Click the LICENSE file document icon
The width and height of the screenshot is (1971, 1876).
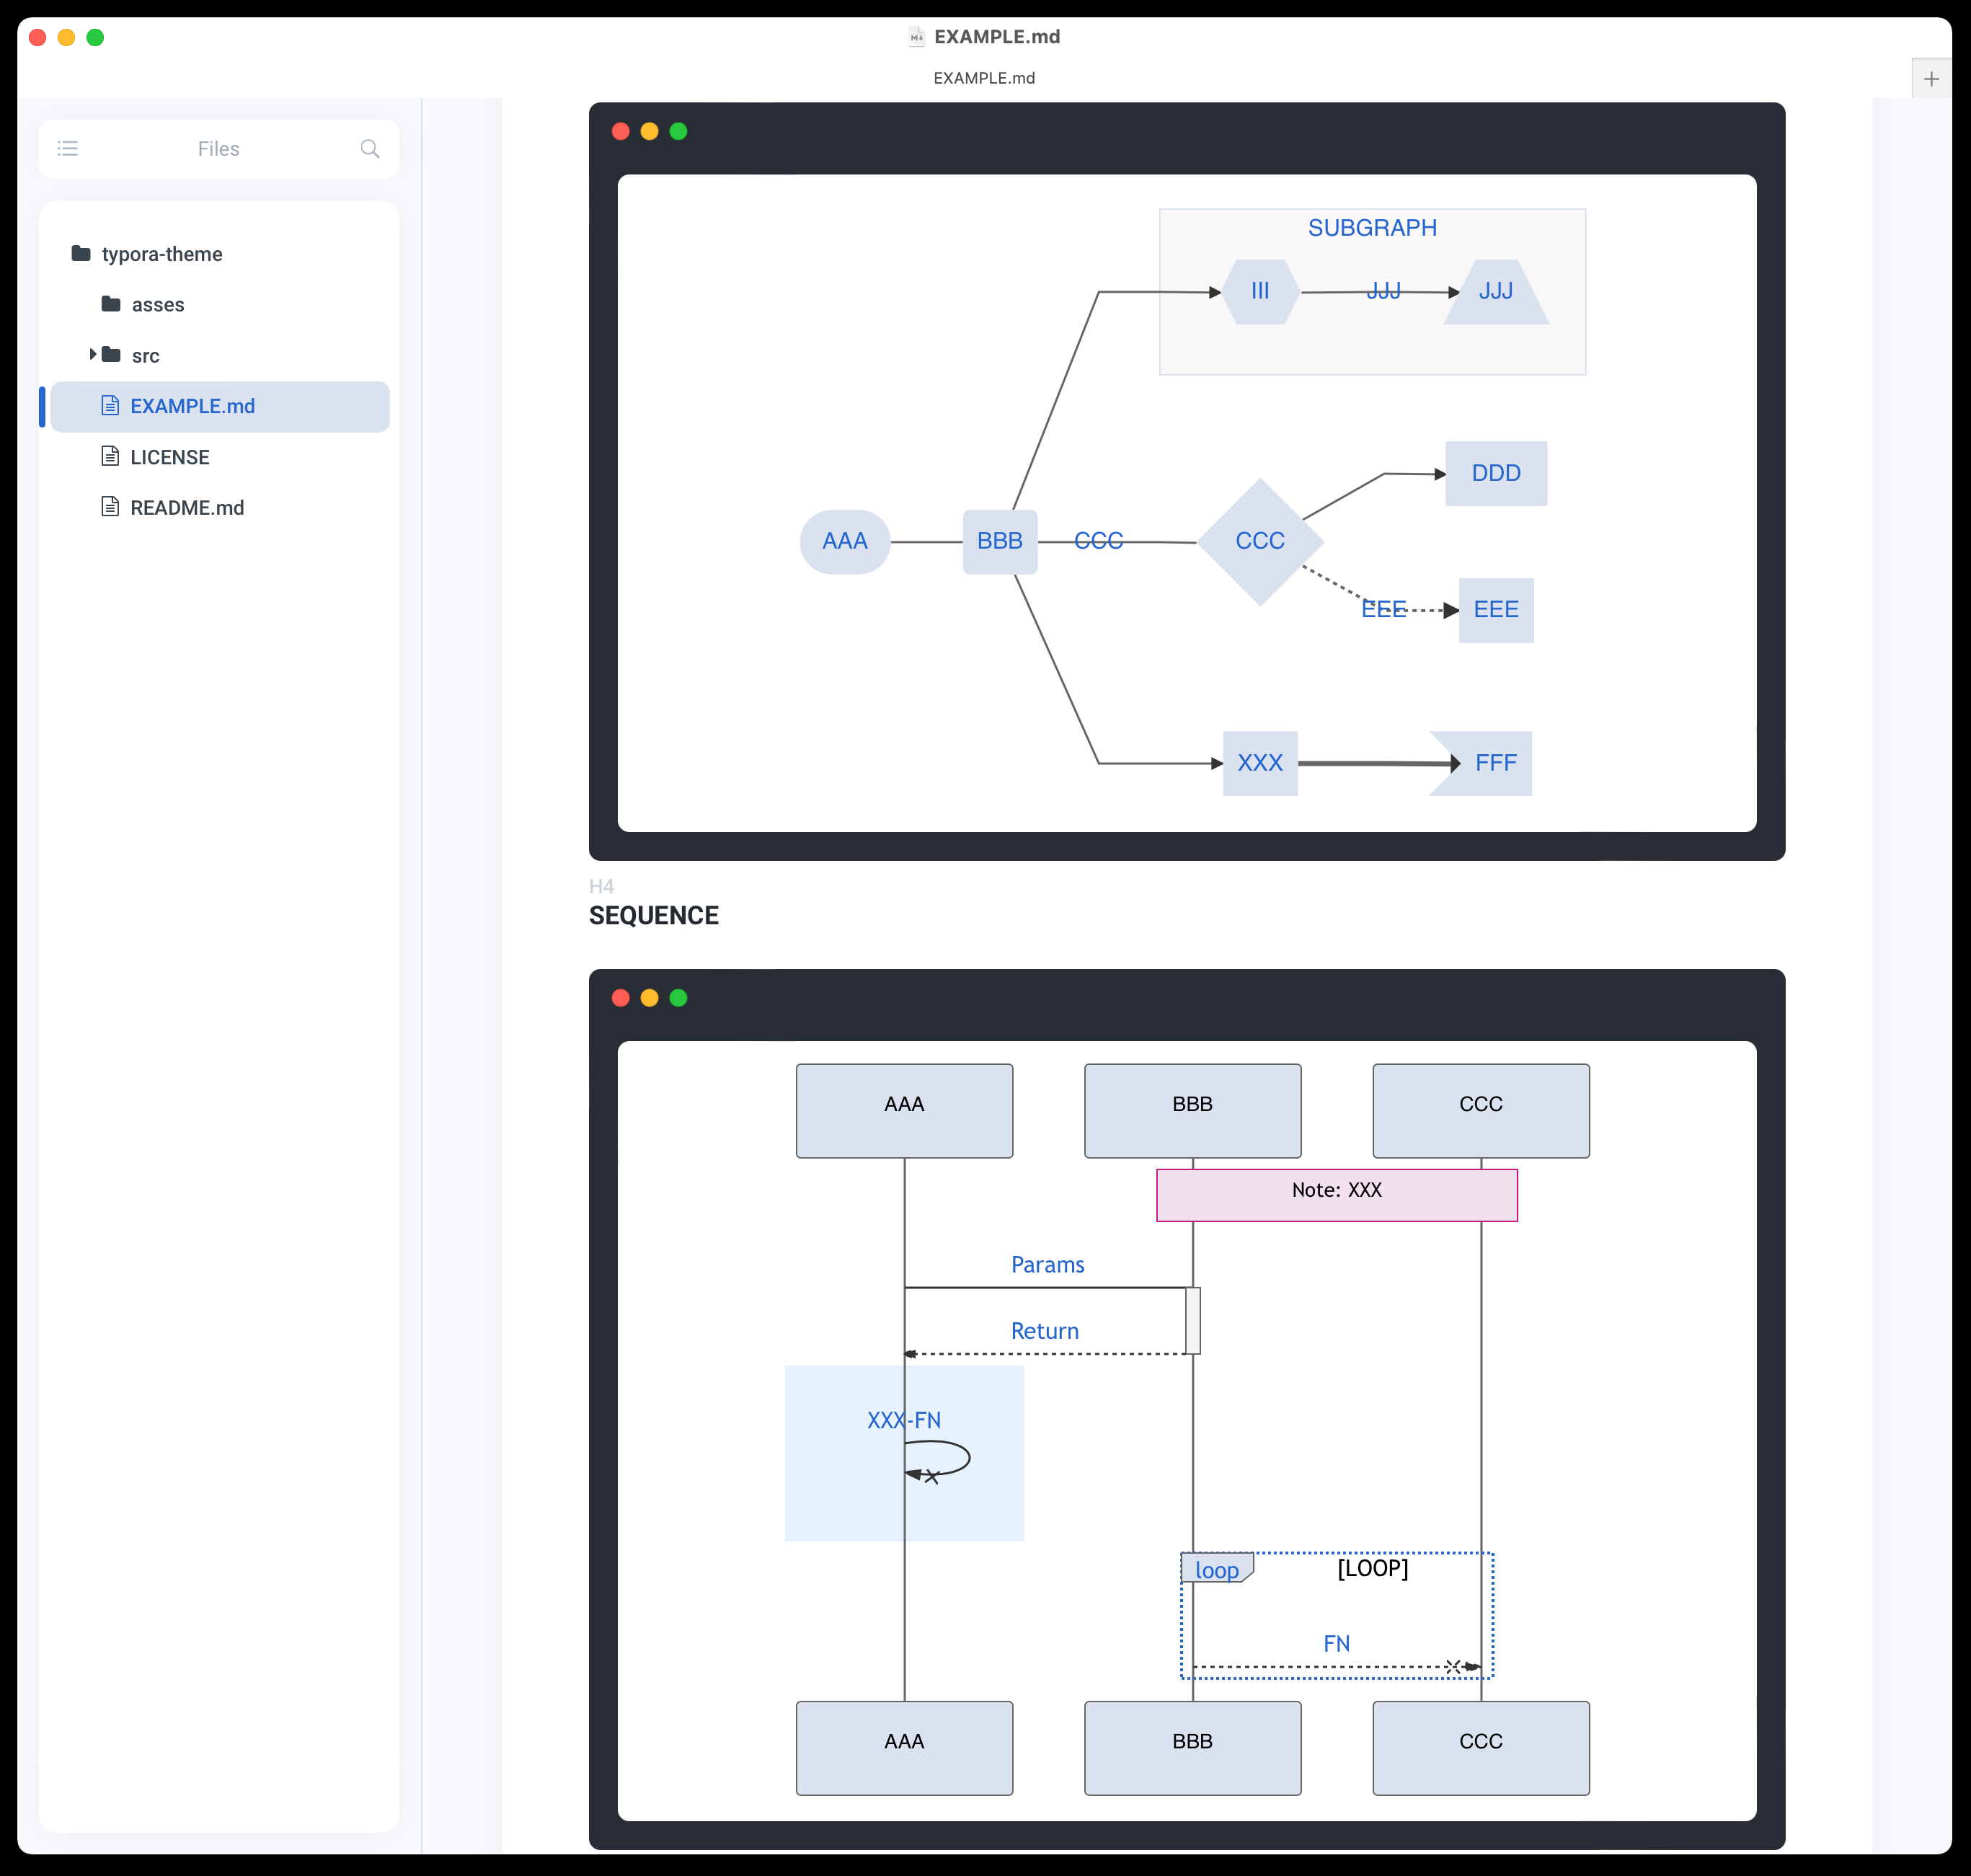pyautogui.click(x=110, y=457)
